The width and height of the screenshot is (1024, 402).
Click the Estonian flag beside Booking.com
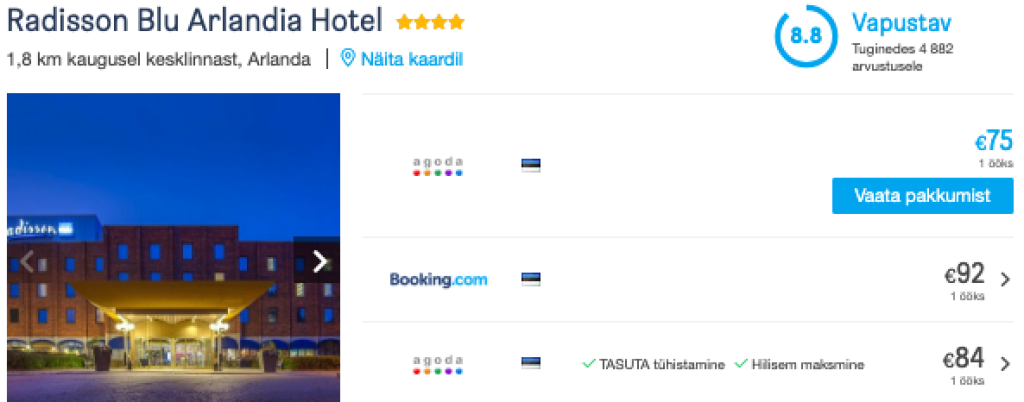[x=531, y=279]
